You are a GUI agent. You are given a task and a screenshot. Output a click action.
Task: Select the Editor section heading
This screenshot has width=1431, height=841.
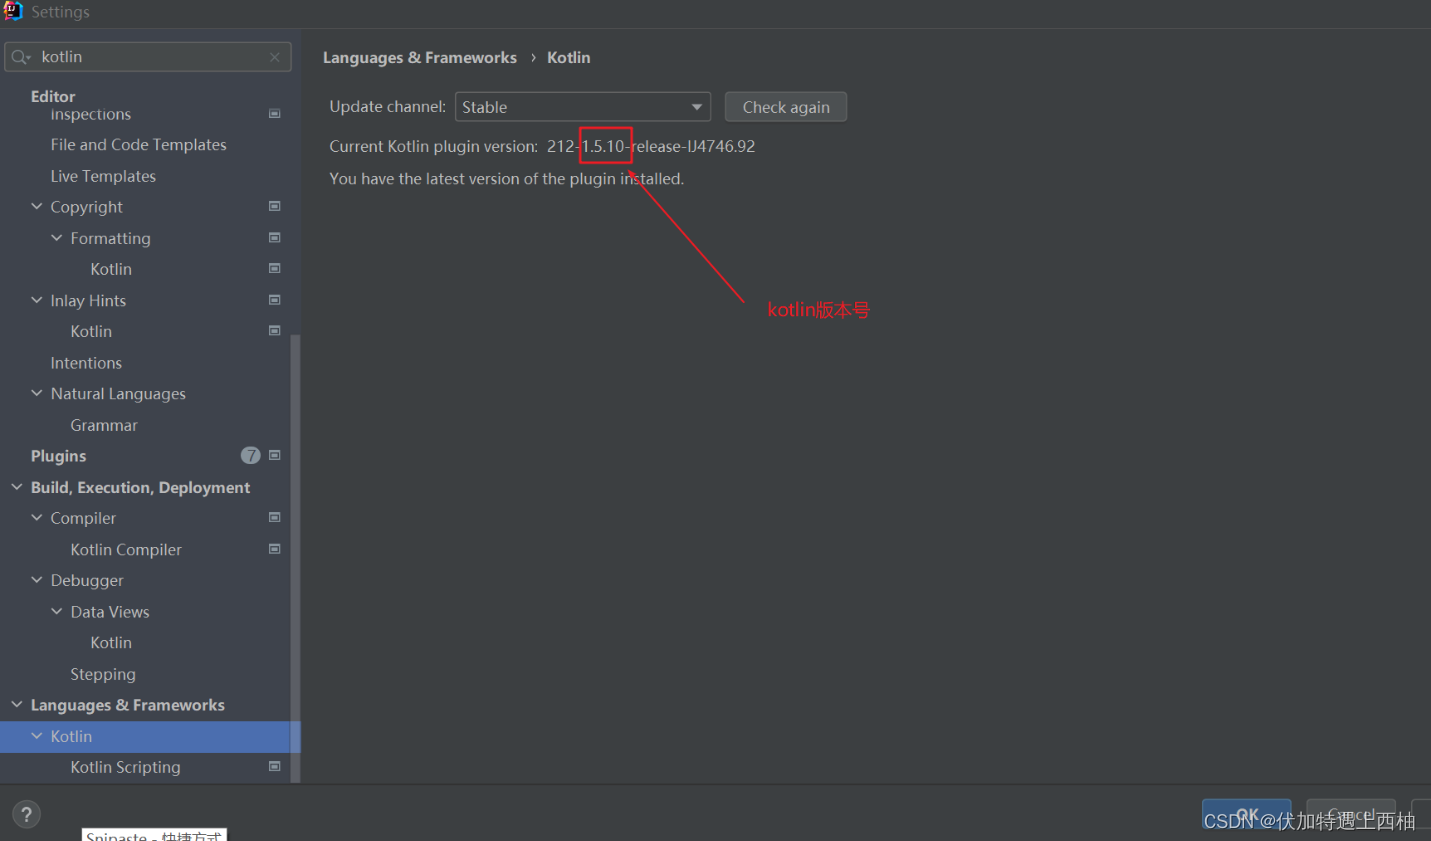coord(53,96)
